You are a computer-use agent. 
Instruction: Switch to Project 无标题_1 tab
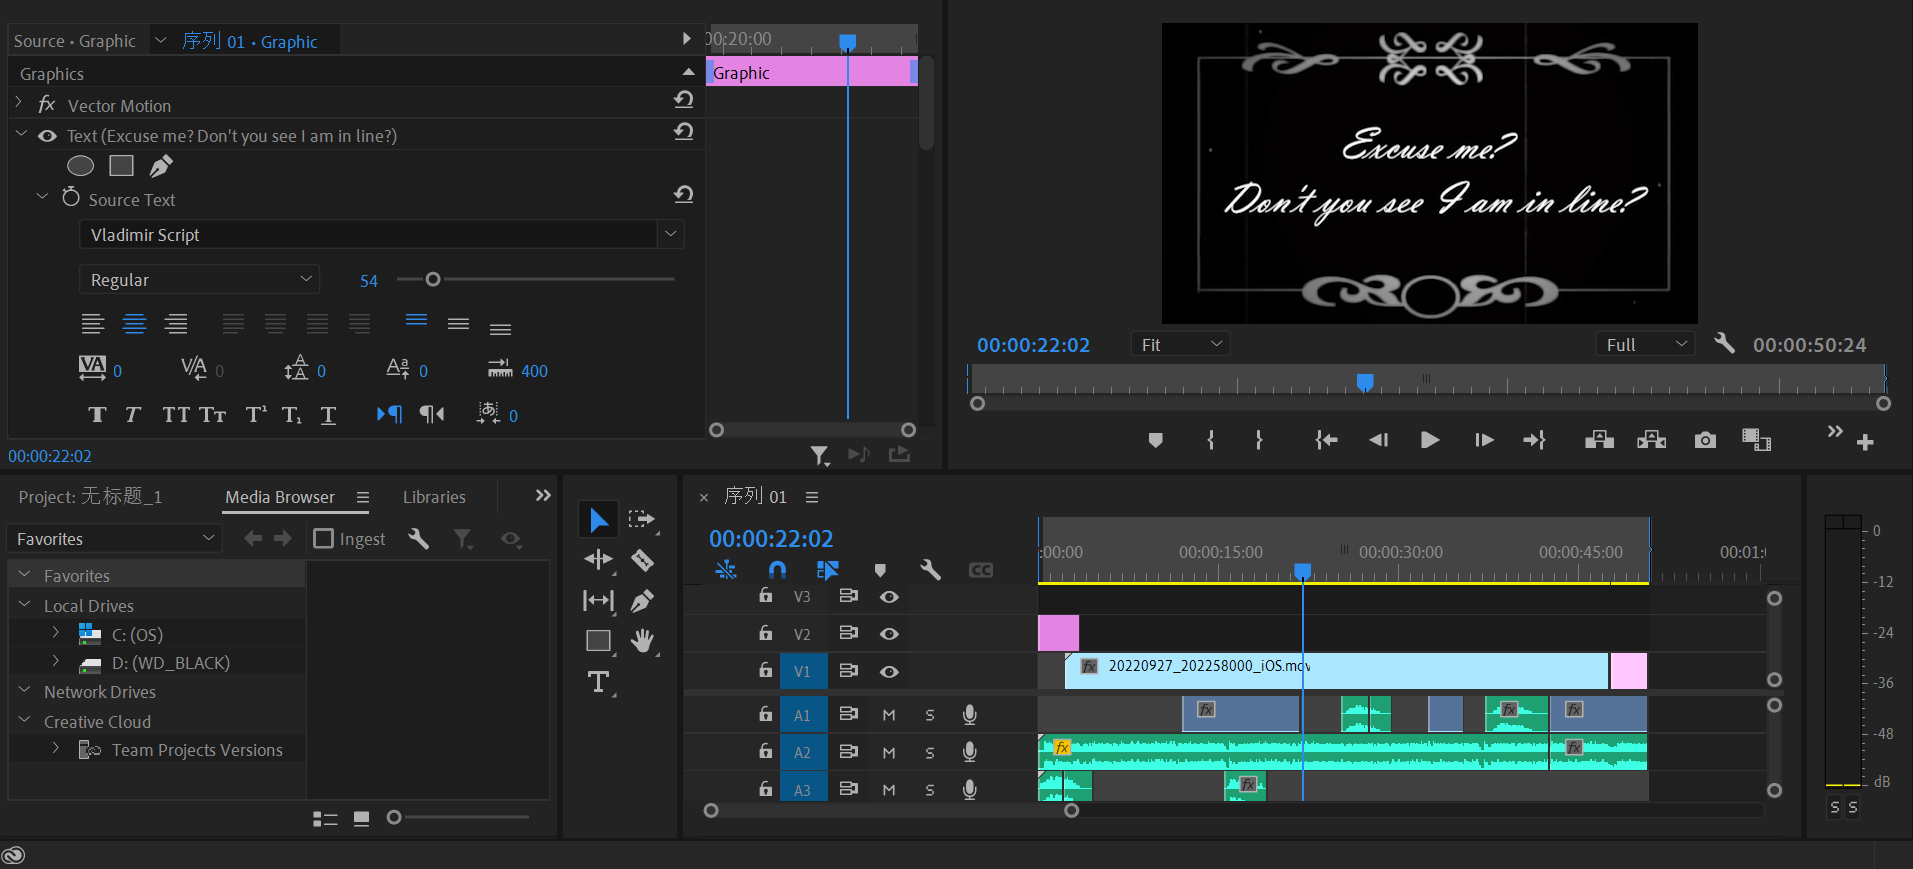pyautogui.click(x=90, y=497)
